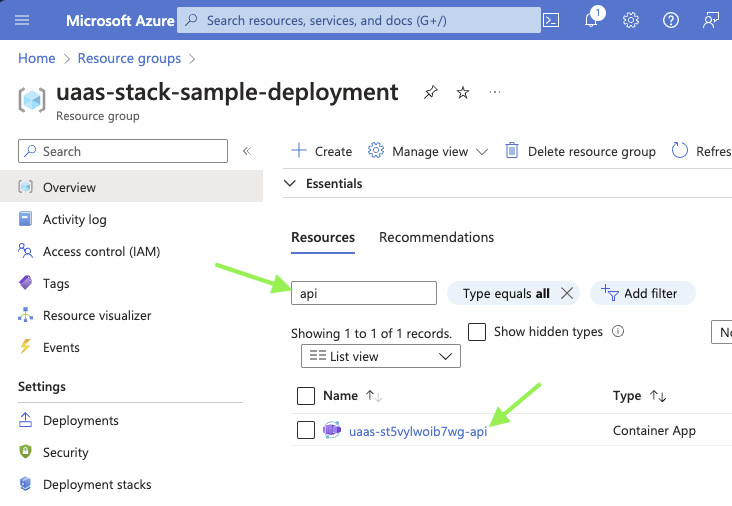Open portal settings gear
732x506 pixels.
(x=631, y=20)
